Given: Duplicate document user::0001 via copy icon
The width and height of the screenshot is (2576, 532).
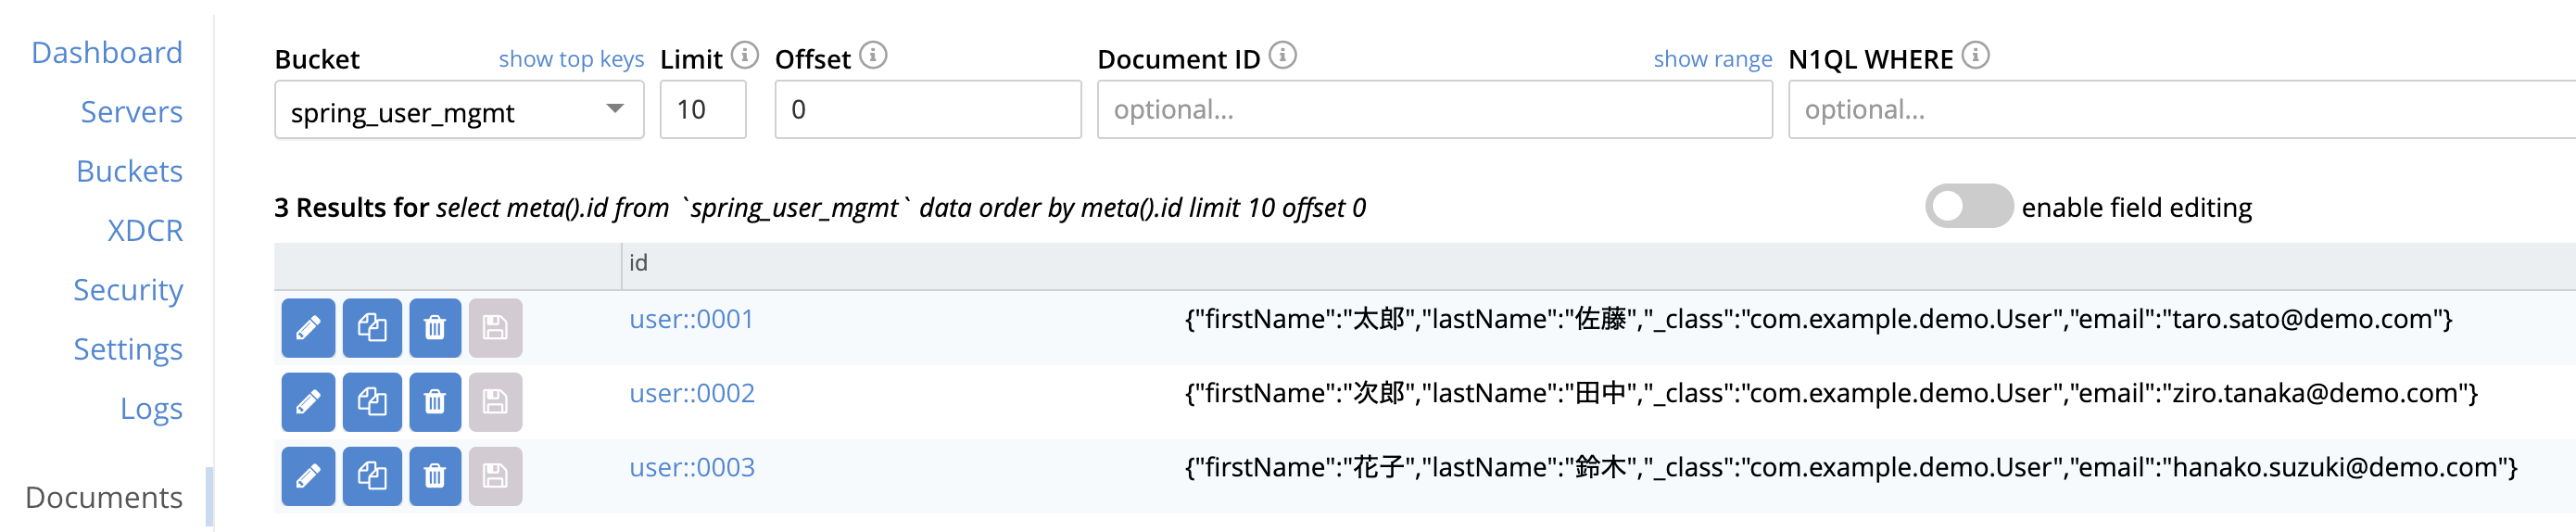Looking at the screenshot, I should click(x=372, y=327).
